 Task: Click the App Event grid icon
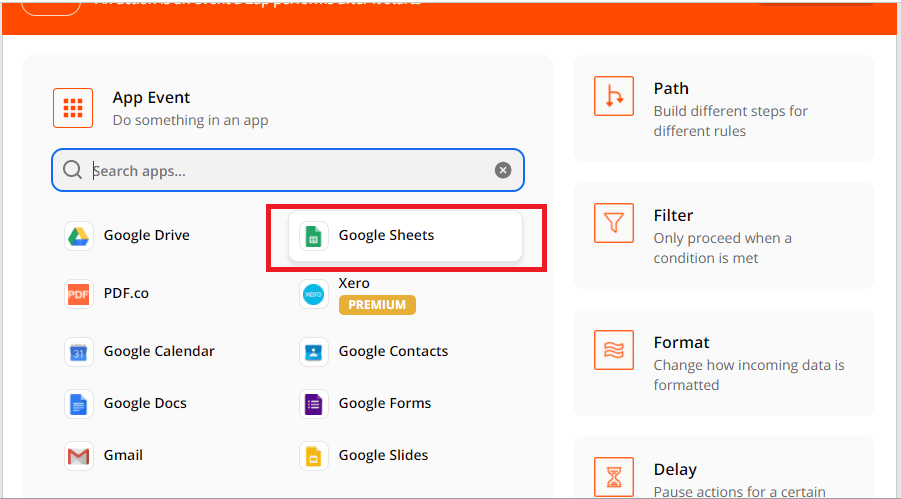point(73,108)
